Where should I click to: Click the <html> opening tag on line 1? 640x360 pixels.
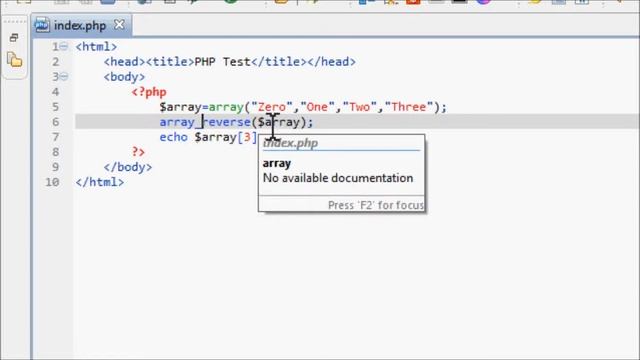(x=96, y=47)
